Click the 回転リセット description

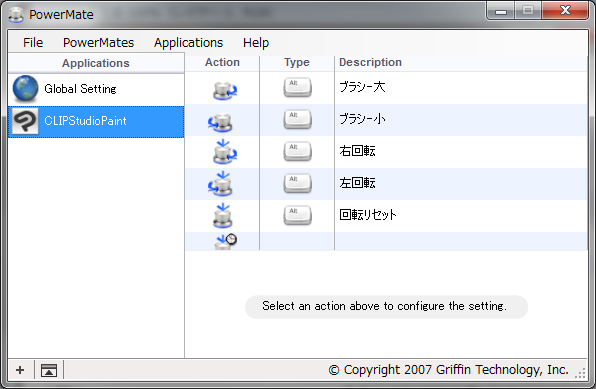368,215
